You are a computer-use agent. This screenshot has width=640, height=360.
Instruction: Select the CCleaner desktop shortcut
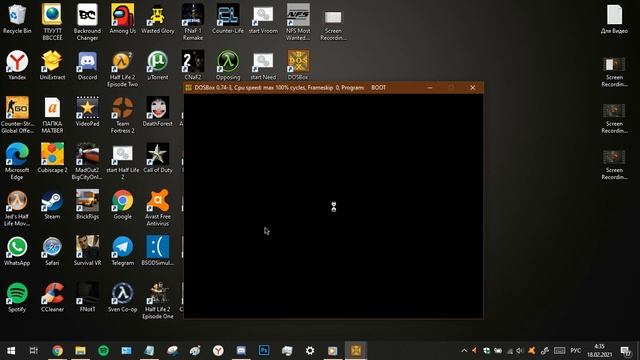52,298
